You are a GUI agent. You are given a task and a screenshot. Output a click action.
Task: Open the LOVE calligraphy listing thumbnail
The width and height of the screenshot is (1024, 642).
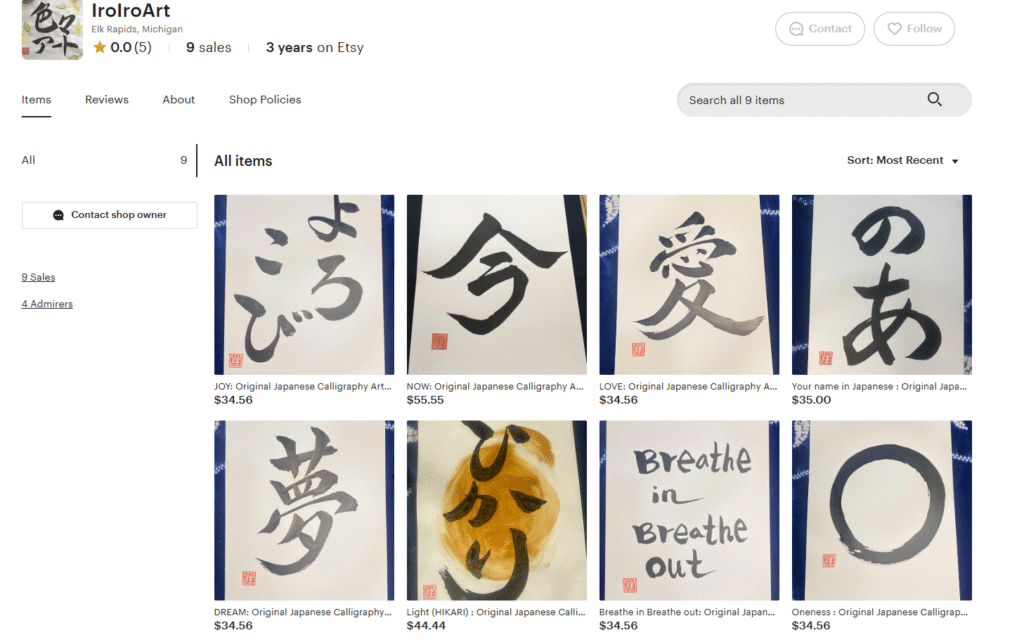[689, 284]
